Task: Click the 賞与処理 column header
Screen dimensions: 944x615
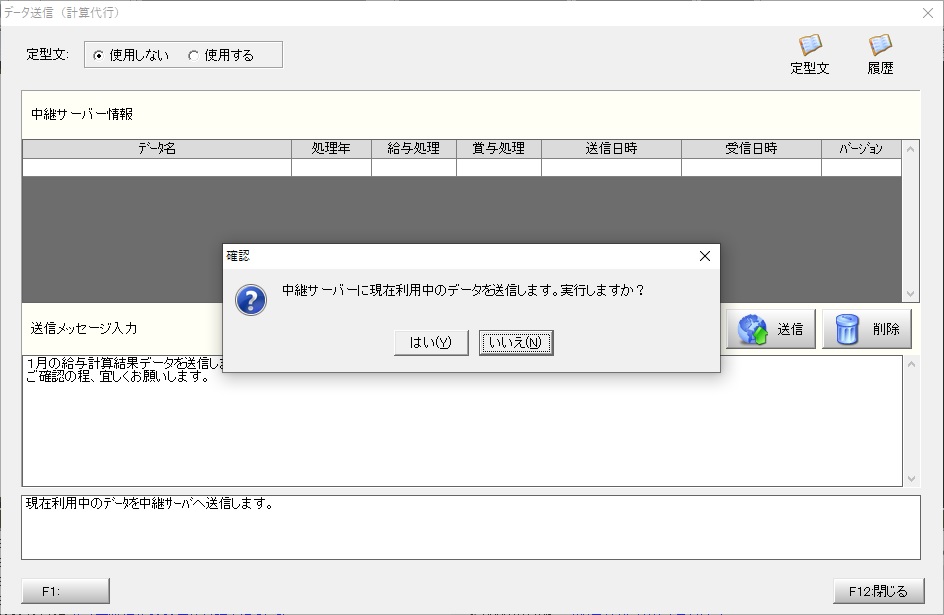Action: click(x=498, y=149)
